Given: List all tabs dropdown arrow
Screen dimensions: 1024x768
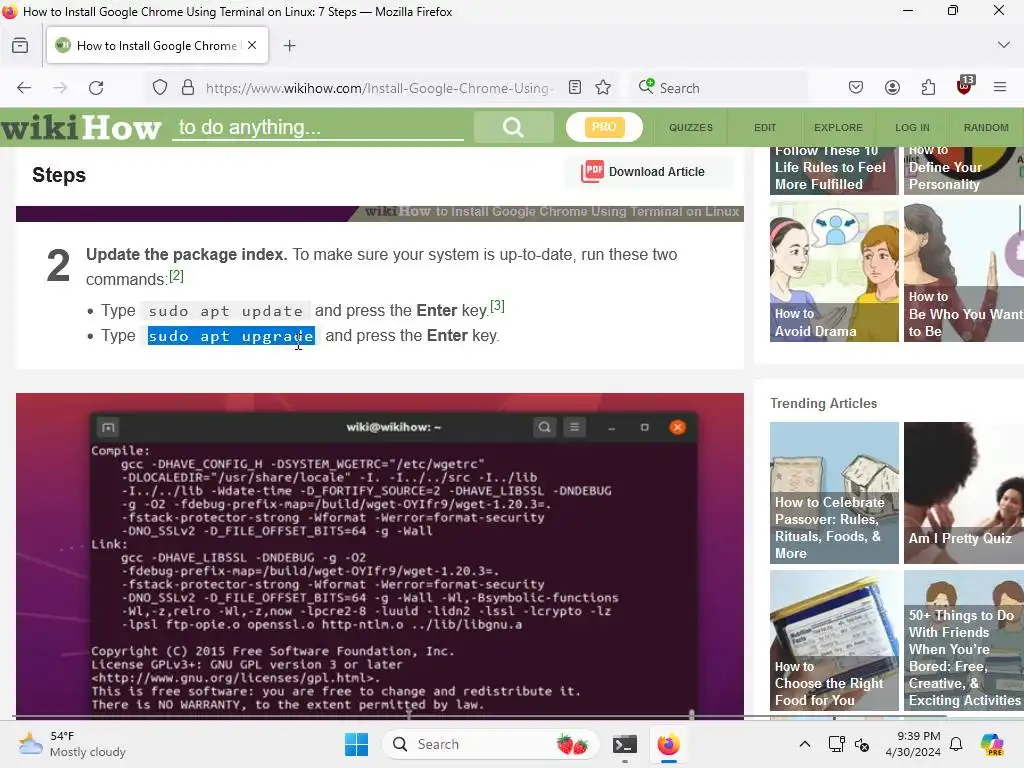Looking at the screenshot, I should [x=1004, y=45].
